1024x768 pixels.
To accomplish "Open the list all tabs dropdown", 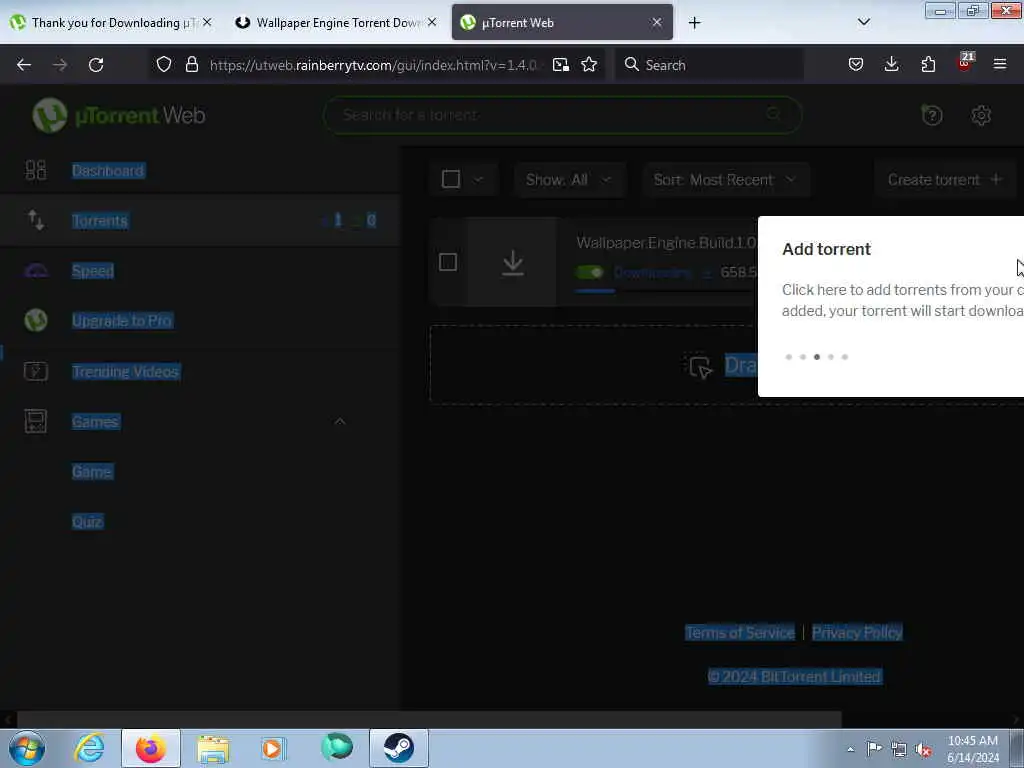I will [x=864, y=22].
